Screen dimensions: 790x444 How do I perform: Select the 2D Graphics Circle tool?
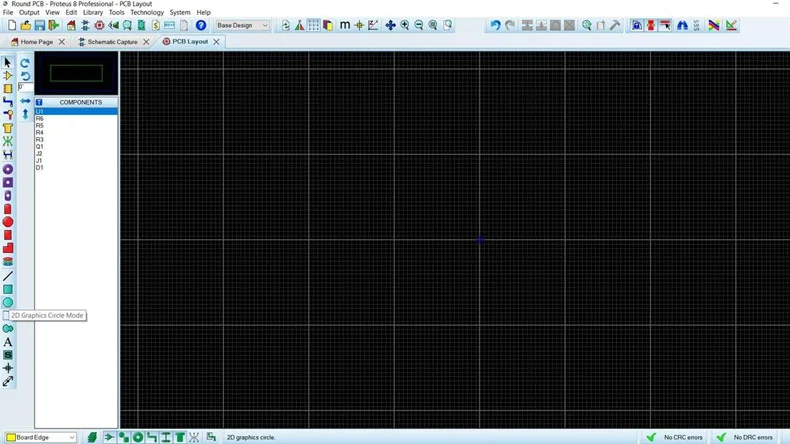pyautogui.click(x=8, y=303)
